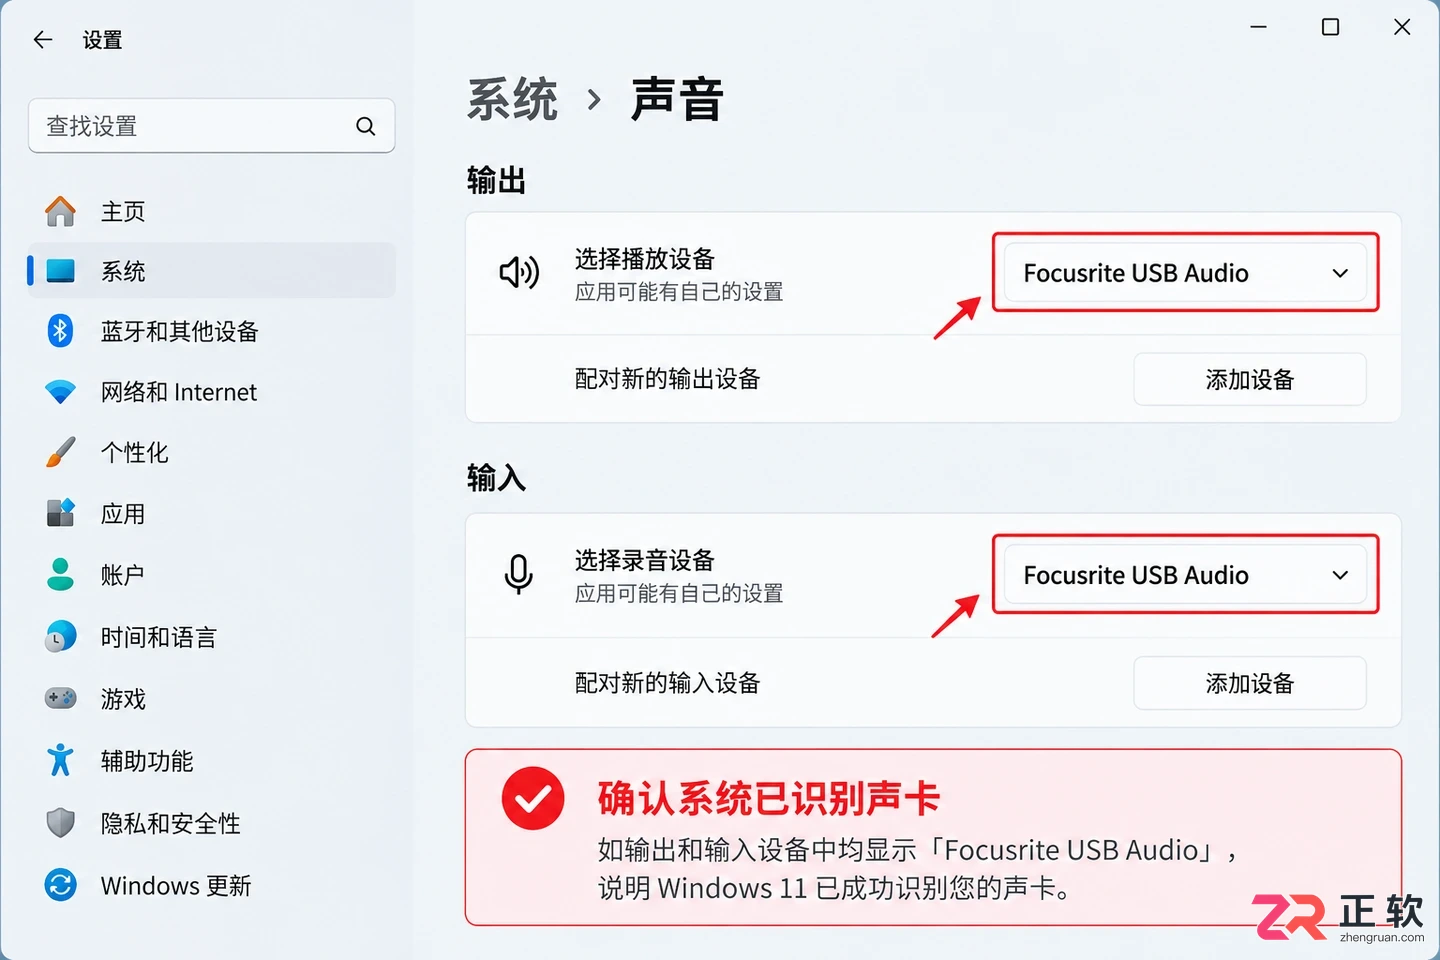
Task: Click the Home house icon
Action: (60, 211)
